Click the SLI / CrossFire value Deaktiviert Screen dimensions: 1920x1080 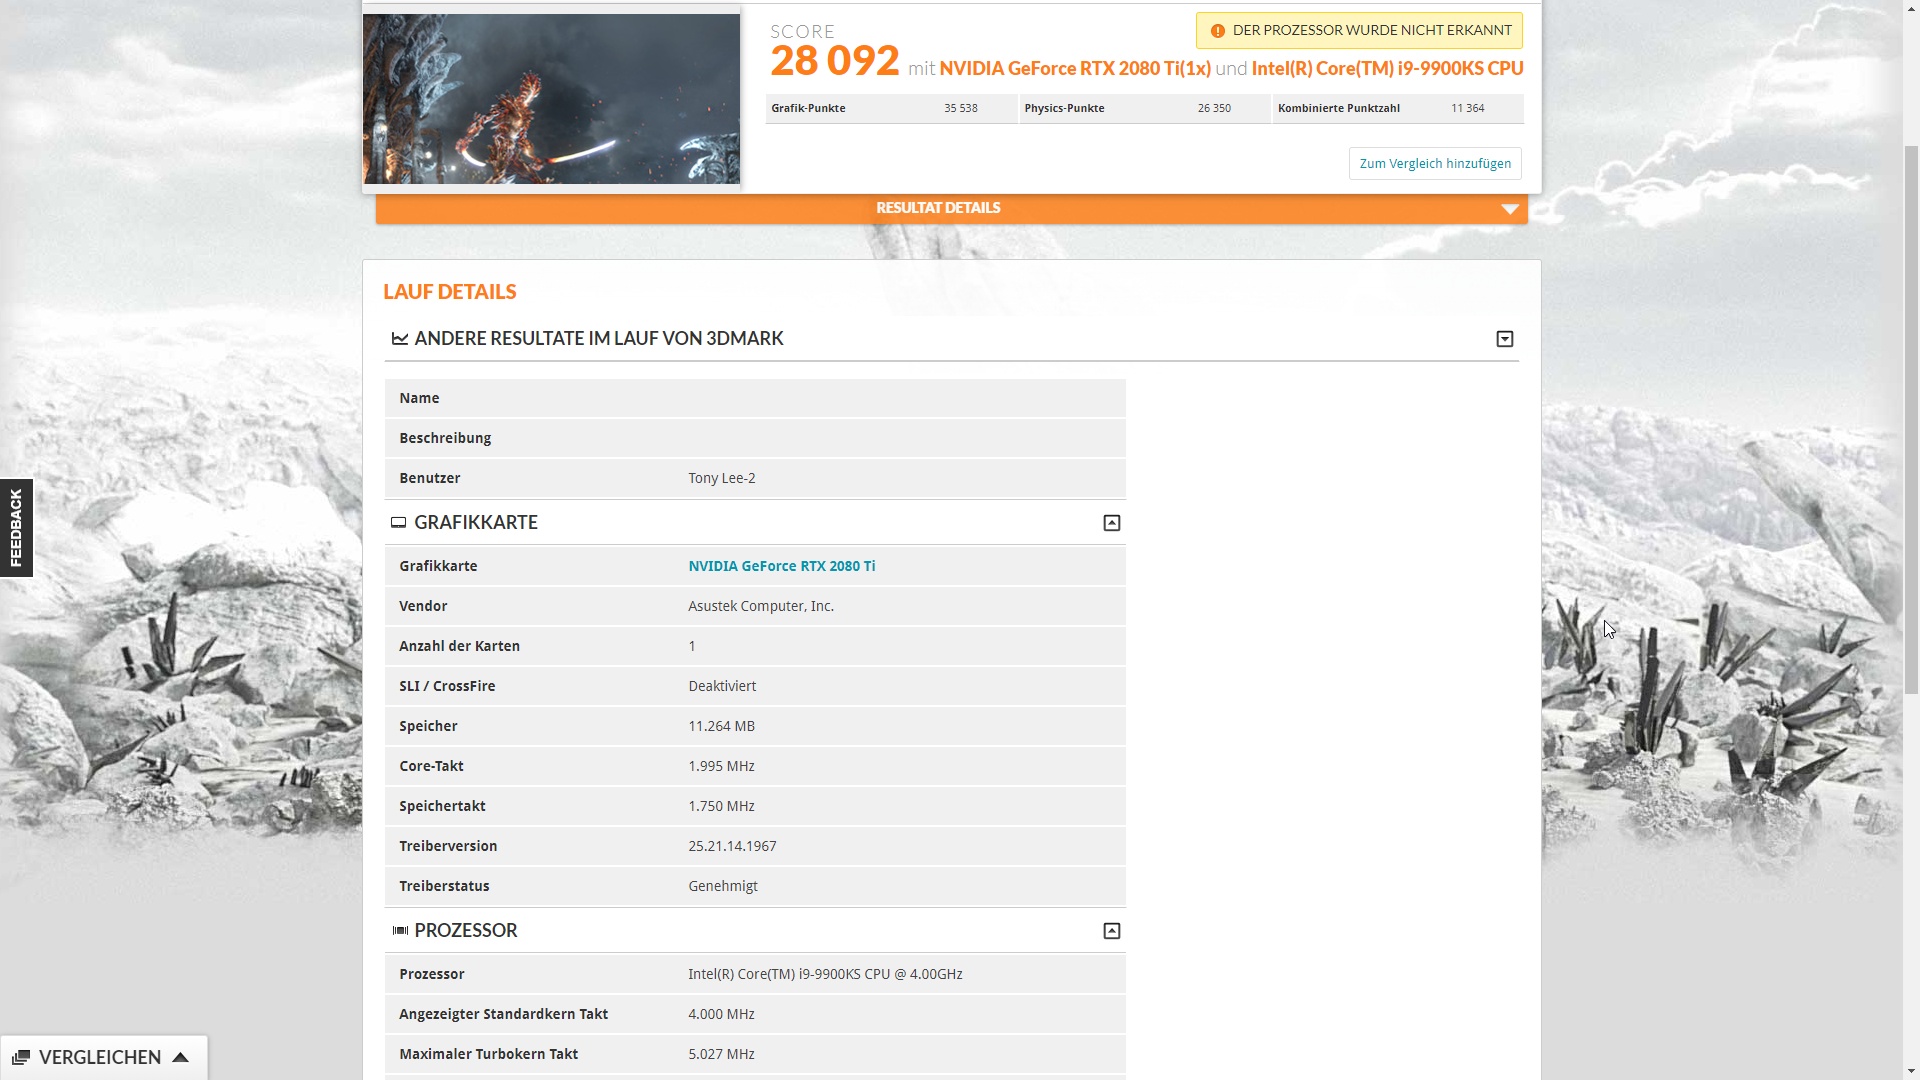point(722,686)
